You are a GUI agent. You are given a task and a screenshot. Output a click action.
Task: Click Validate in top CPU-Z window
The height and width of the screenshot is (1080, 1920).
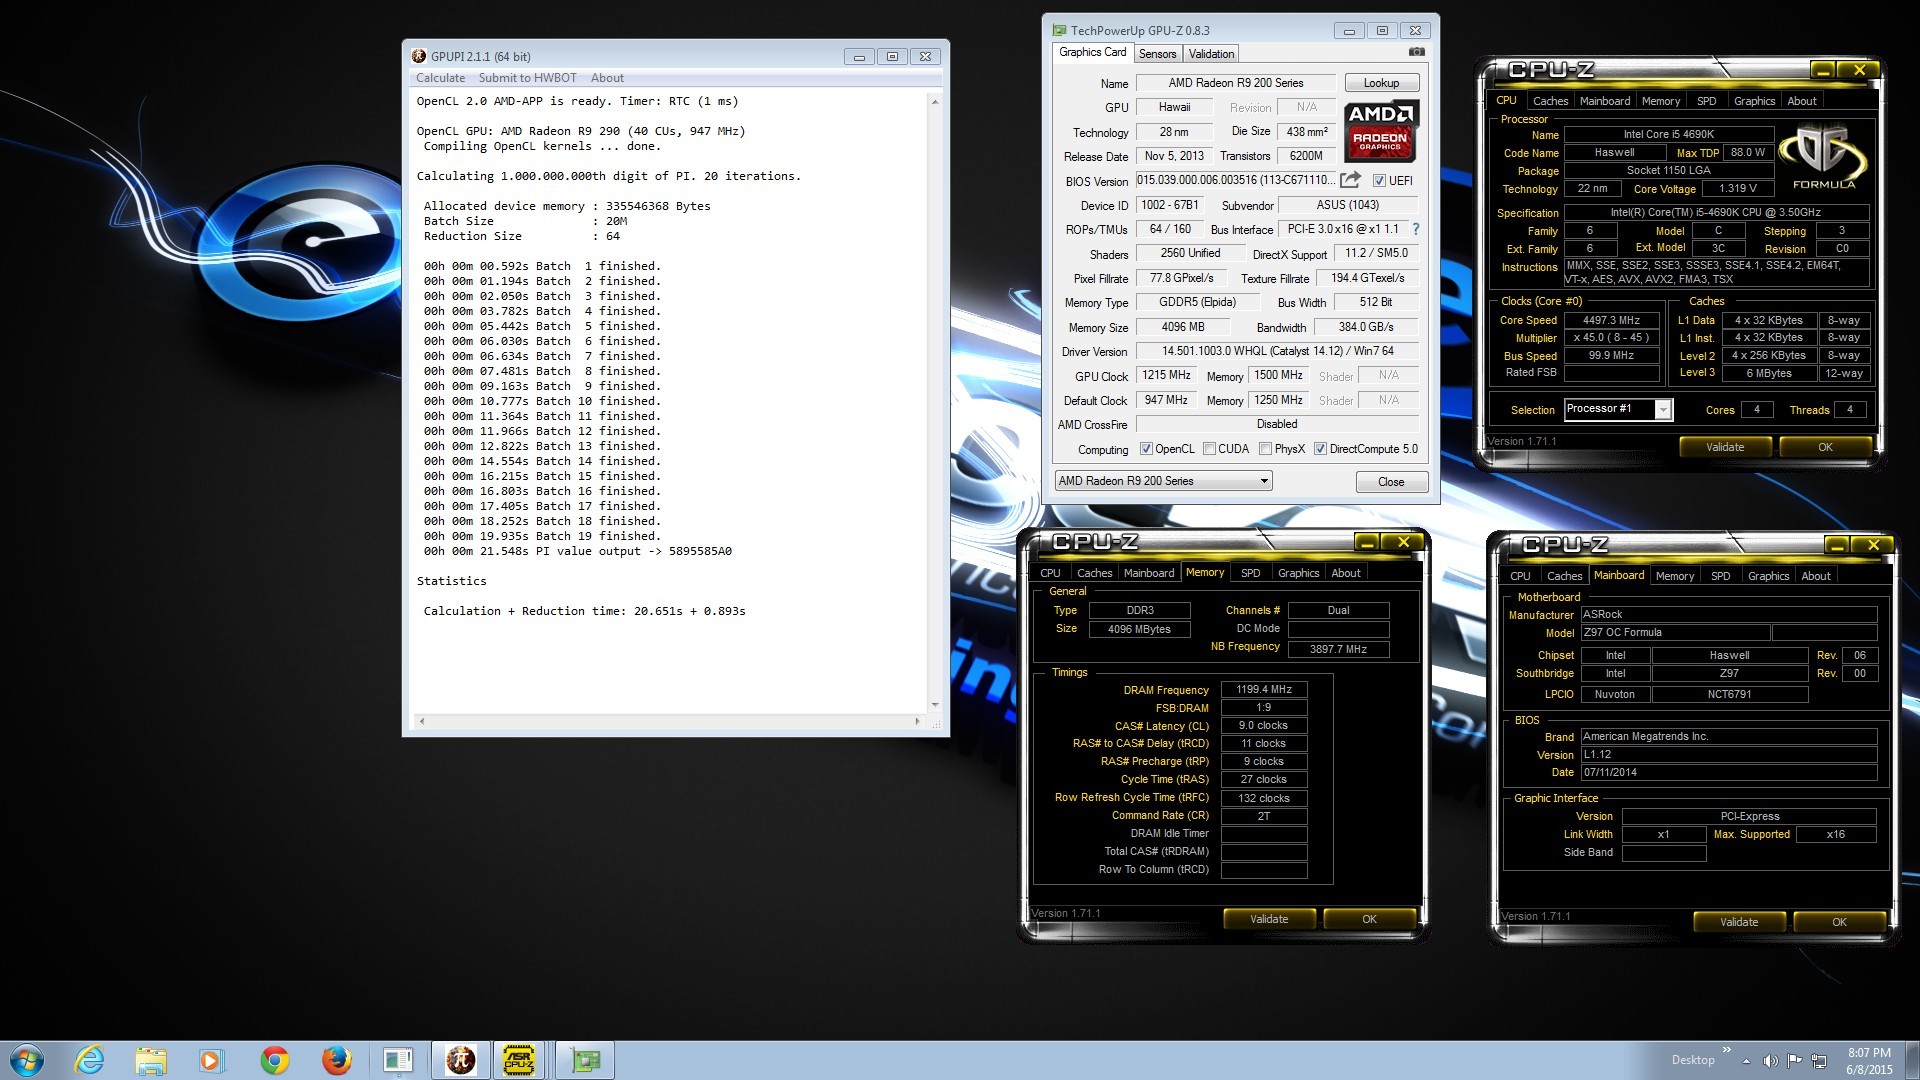coord(1725,447)
